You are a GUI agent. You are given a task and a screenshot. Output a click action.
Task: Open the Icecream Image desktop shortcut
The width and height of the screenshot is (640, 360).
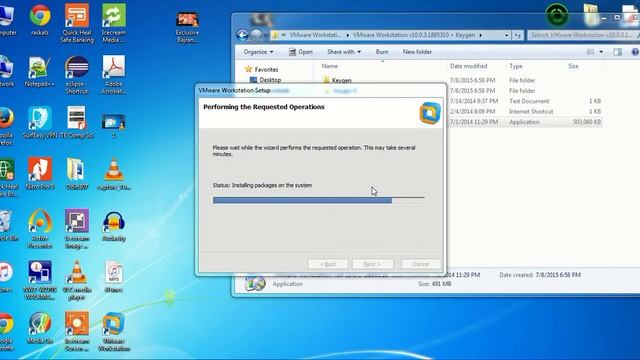(x=77, y=229)
